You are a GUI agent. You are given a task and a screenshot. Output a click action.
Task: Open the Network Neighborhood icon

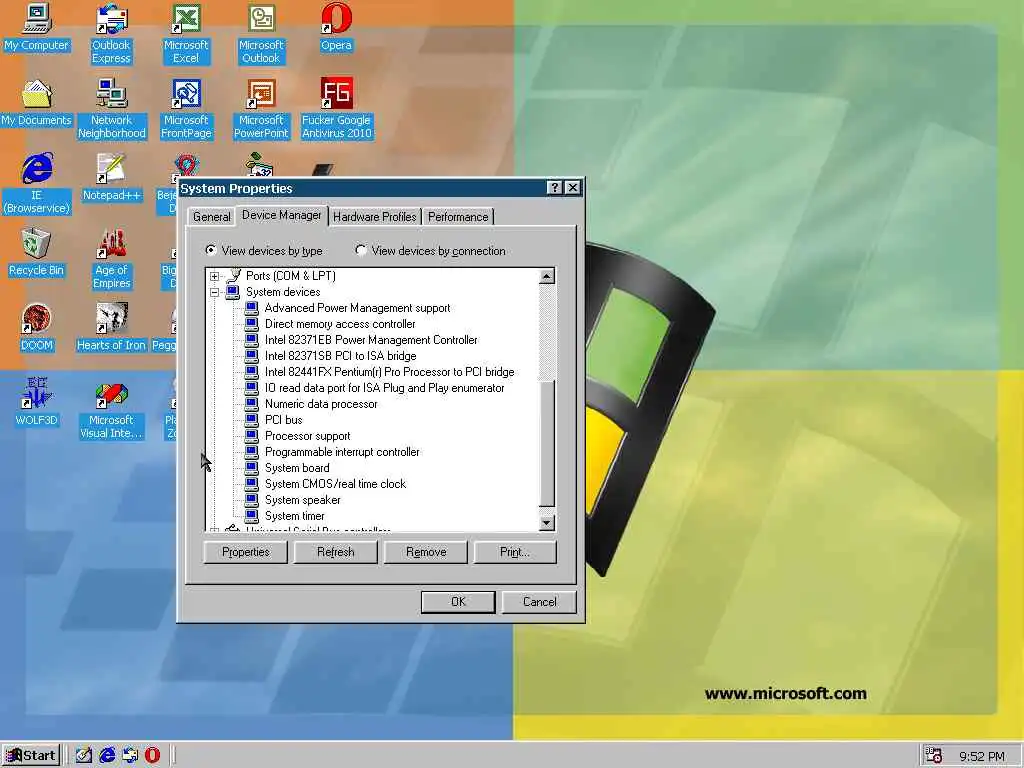click(x=112, y=109)
